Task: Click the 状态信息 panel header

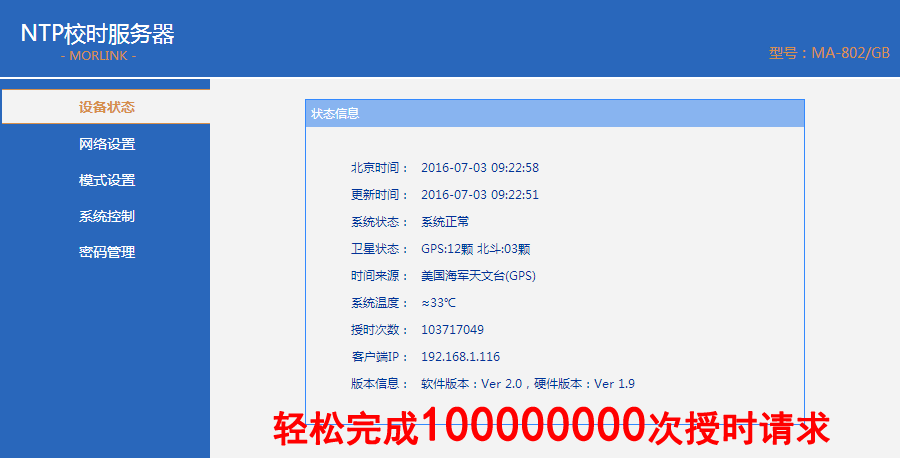Action: 555,113
